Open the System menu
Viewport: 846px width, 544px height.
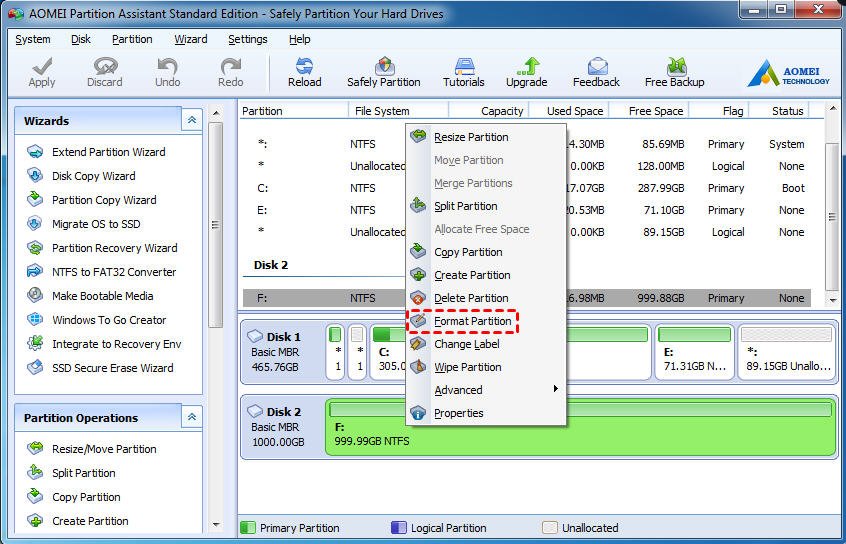pos(33,39)
